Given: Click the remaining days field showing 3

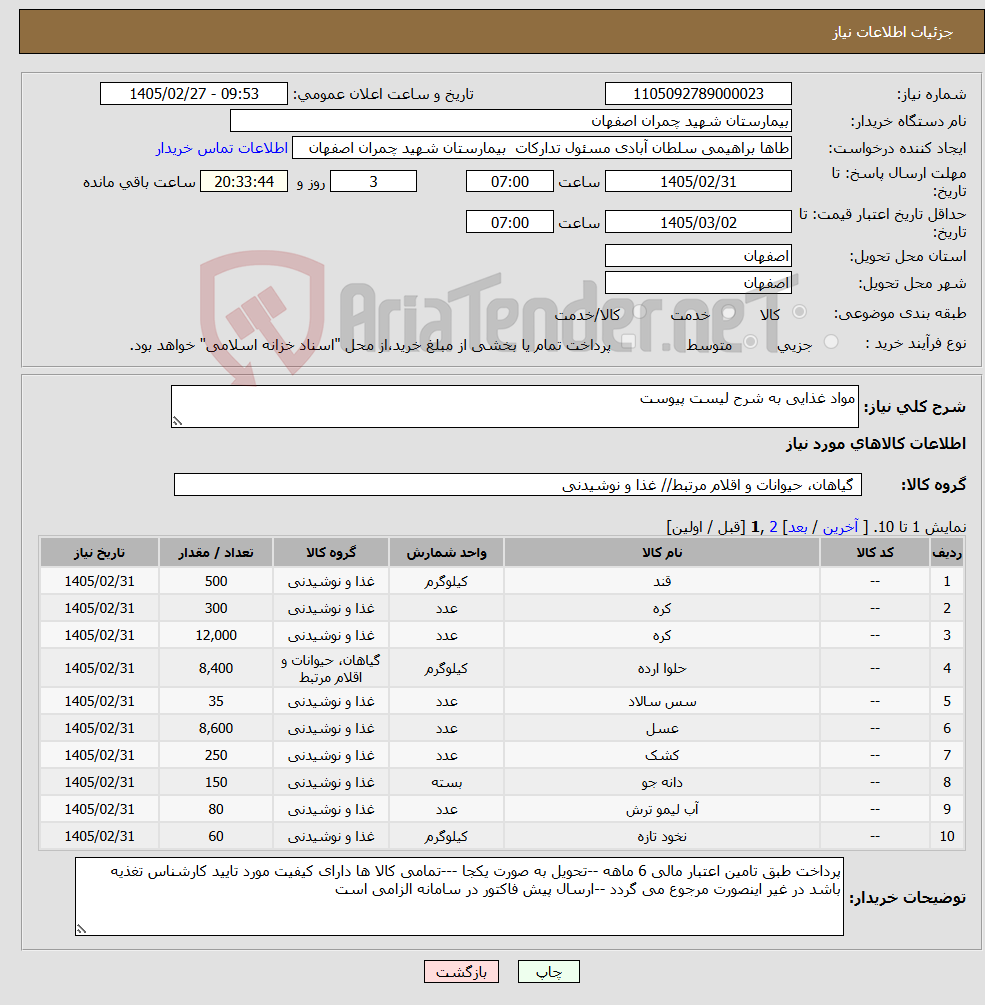Looking at the screenshot, I should coord(373,181).
